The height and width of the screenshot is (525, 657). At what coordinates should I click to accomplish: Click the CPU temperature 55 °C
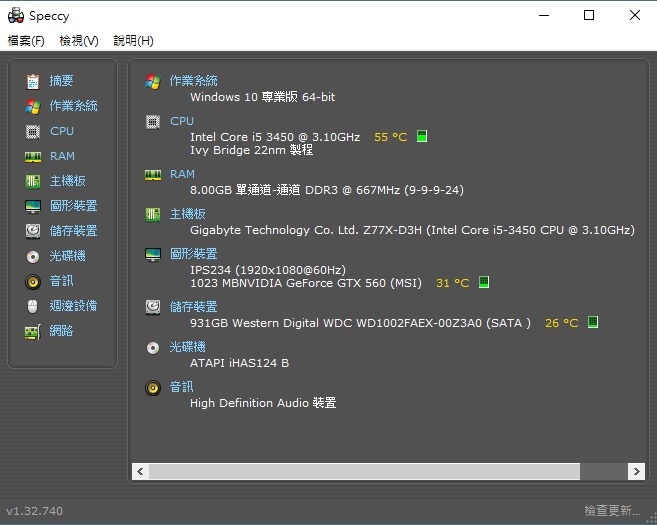[391, 137]
